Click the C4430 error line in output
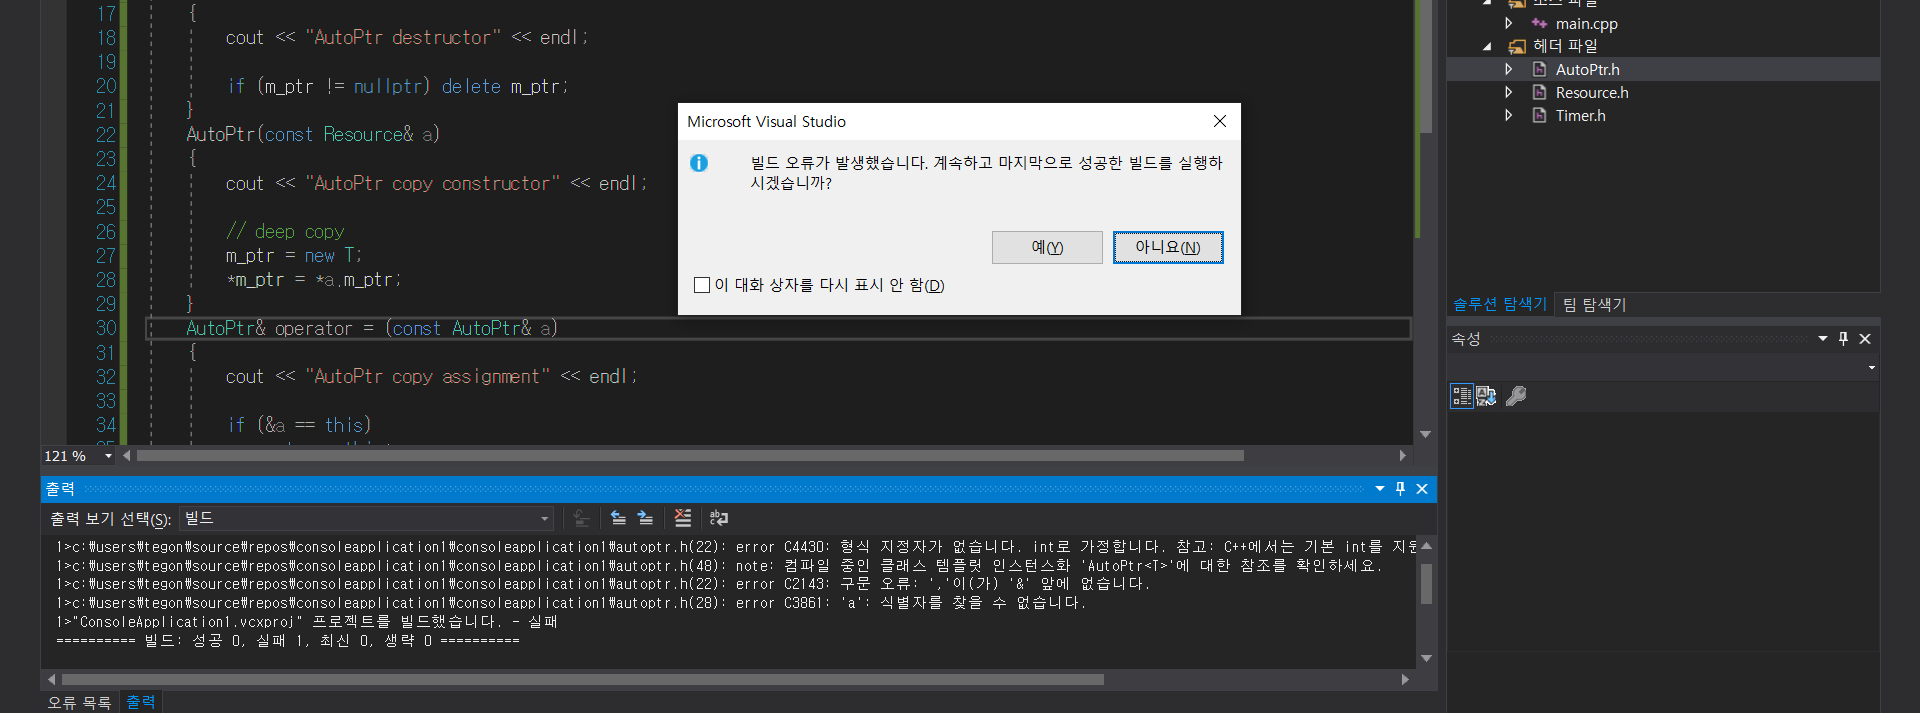1920x713 pixels. click(735, 547)
